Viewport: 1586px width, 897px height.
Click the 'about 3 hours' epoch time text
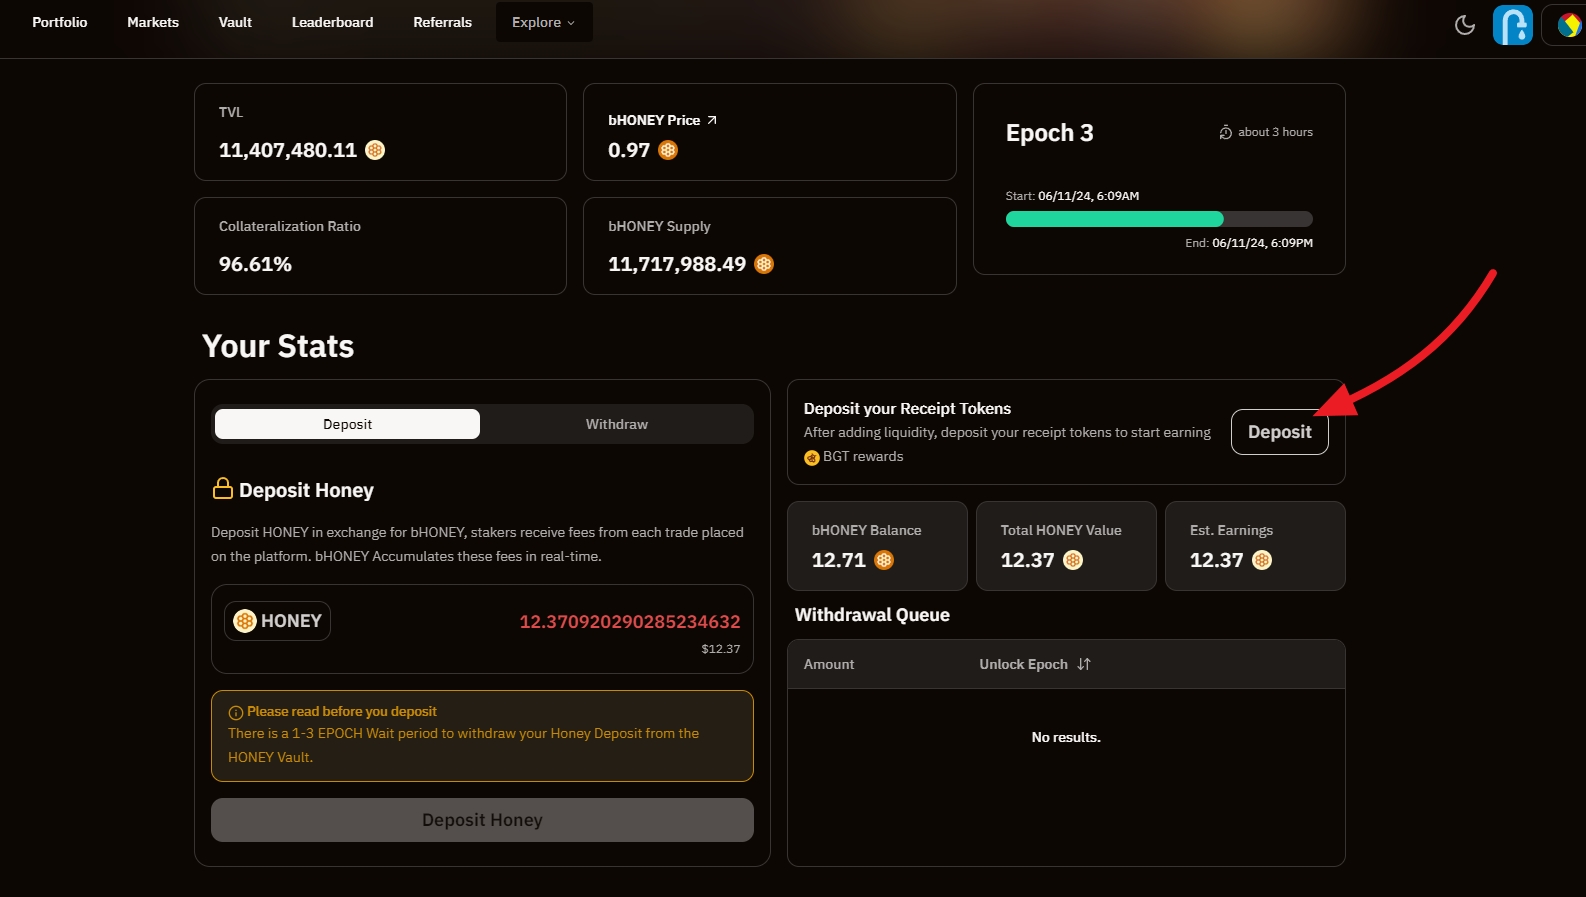[x=1275, y=132]
